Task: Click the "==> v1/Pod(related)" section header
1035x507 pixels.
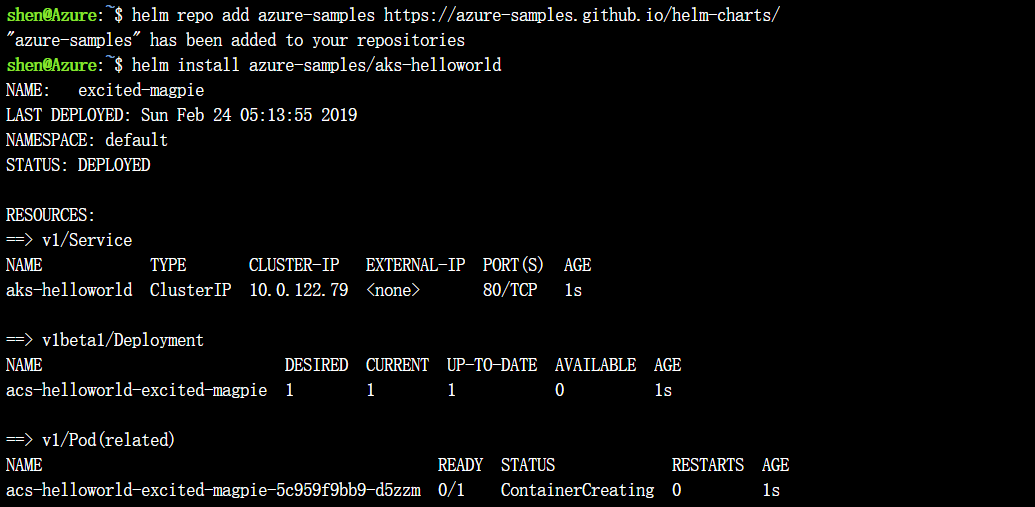Action: click(91, 440)
